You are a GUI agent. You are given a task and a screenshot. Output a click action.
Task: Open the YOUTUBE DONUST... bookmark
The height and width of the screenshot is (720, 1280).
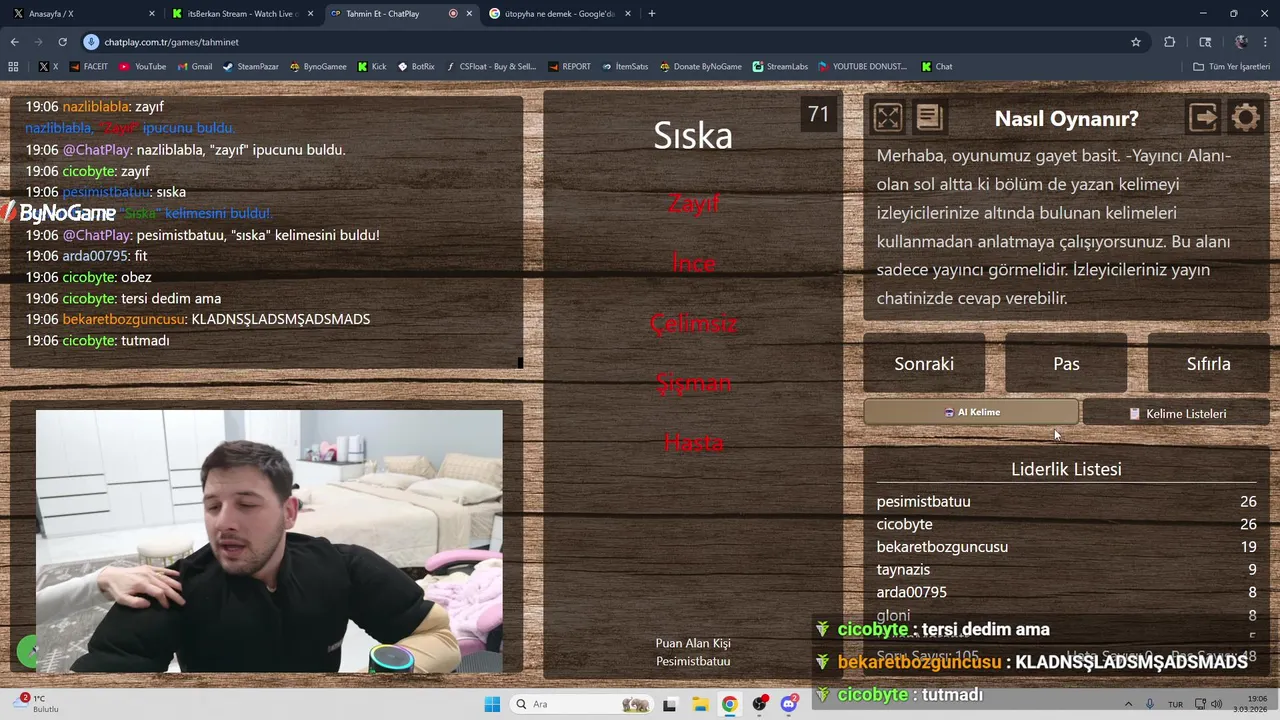pos(862,67)
